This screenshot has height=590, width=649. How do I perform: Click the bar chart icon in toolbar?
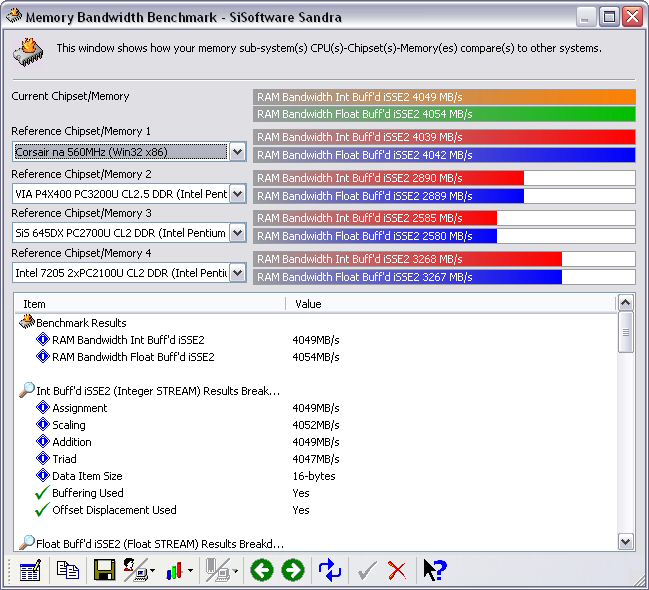(175, 570)
